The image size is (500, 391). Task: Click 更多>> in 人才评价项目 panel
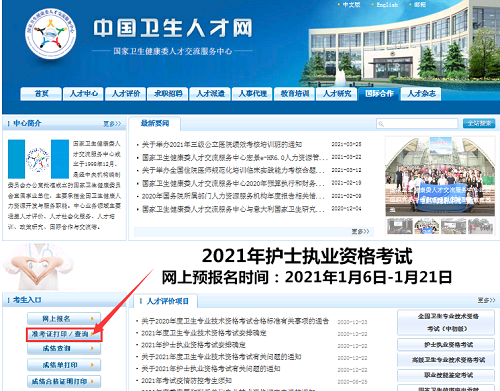(486, 300)
